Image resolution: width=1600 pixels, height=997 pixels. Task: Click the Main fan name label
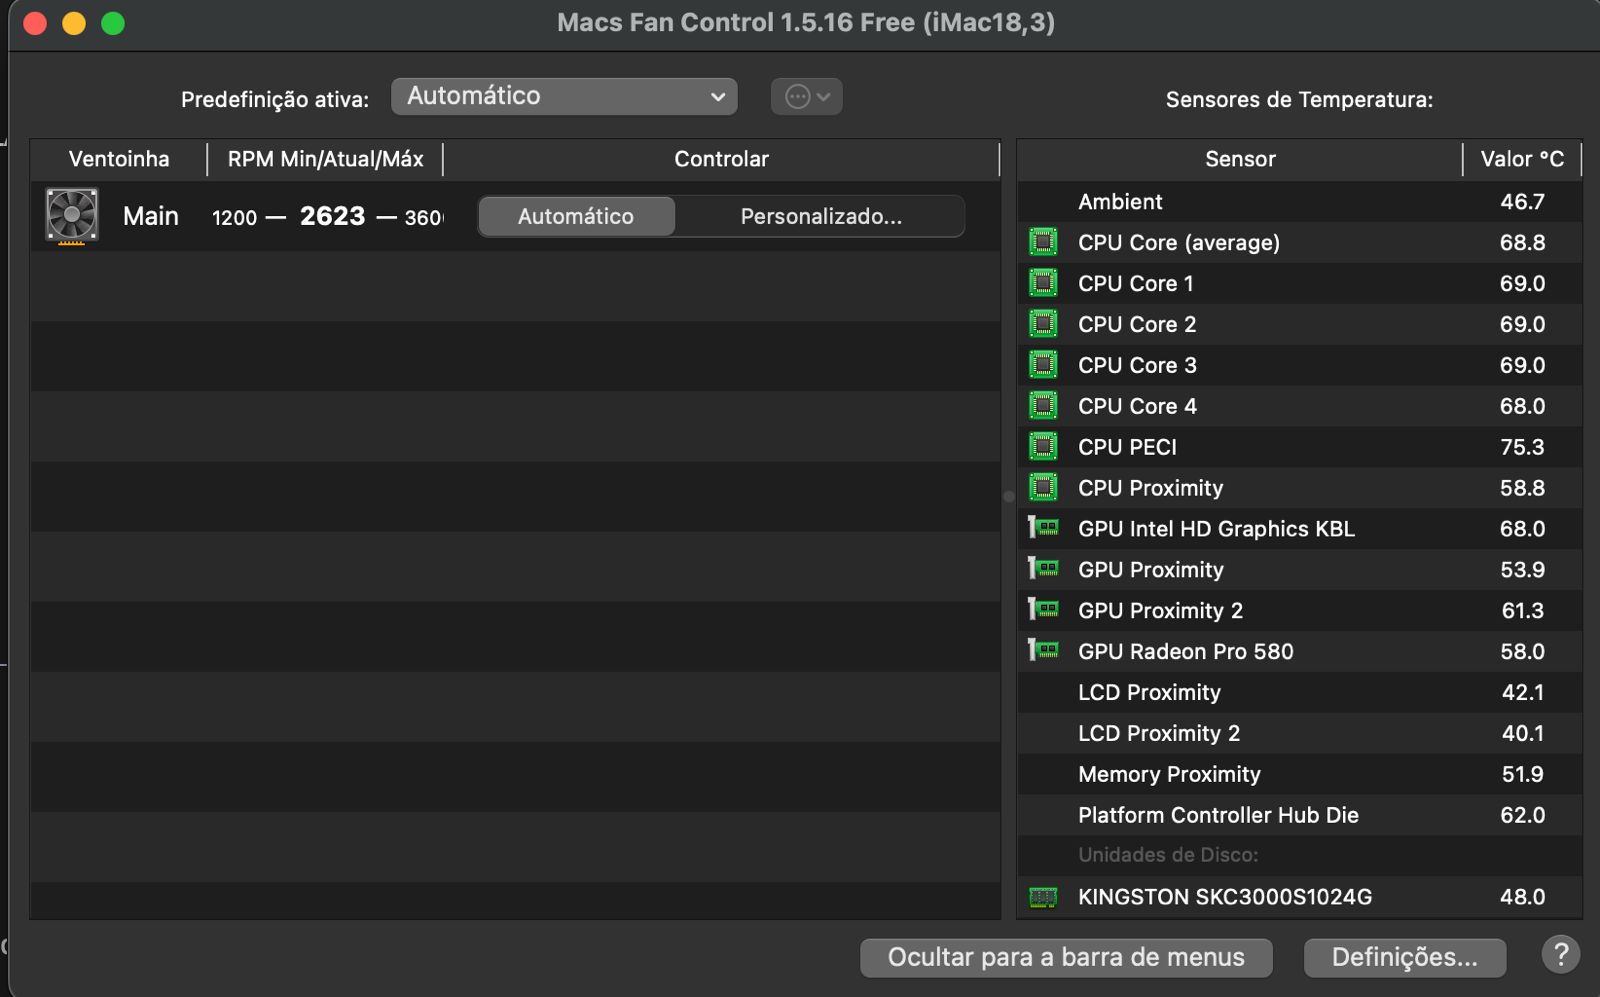click(x=151, y=216)
